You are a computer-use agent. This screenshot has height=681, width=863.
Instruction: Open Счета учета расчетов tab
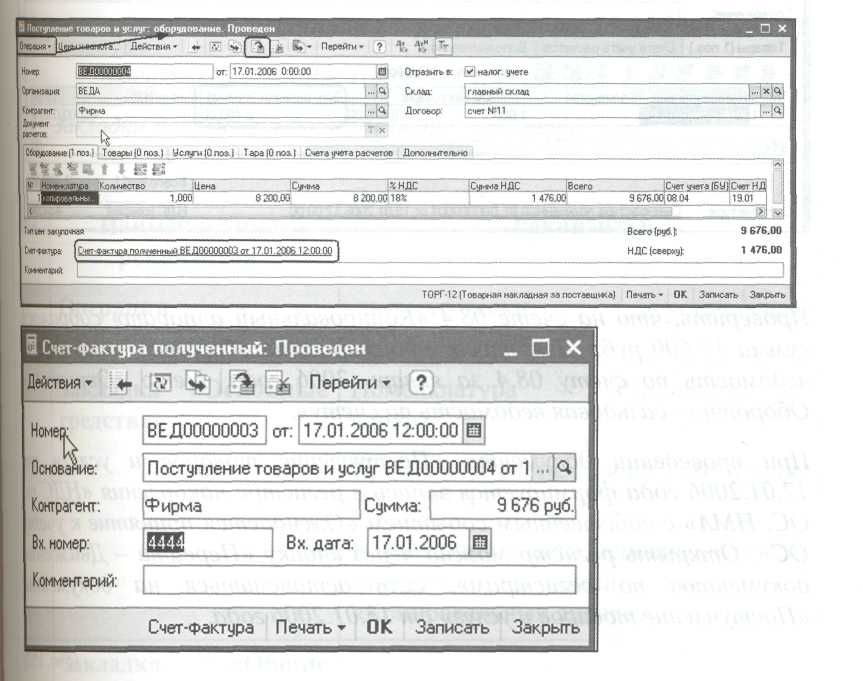click(x=349, y=153)
